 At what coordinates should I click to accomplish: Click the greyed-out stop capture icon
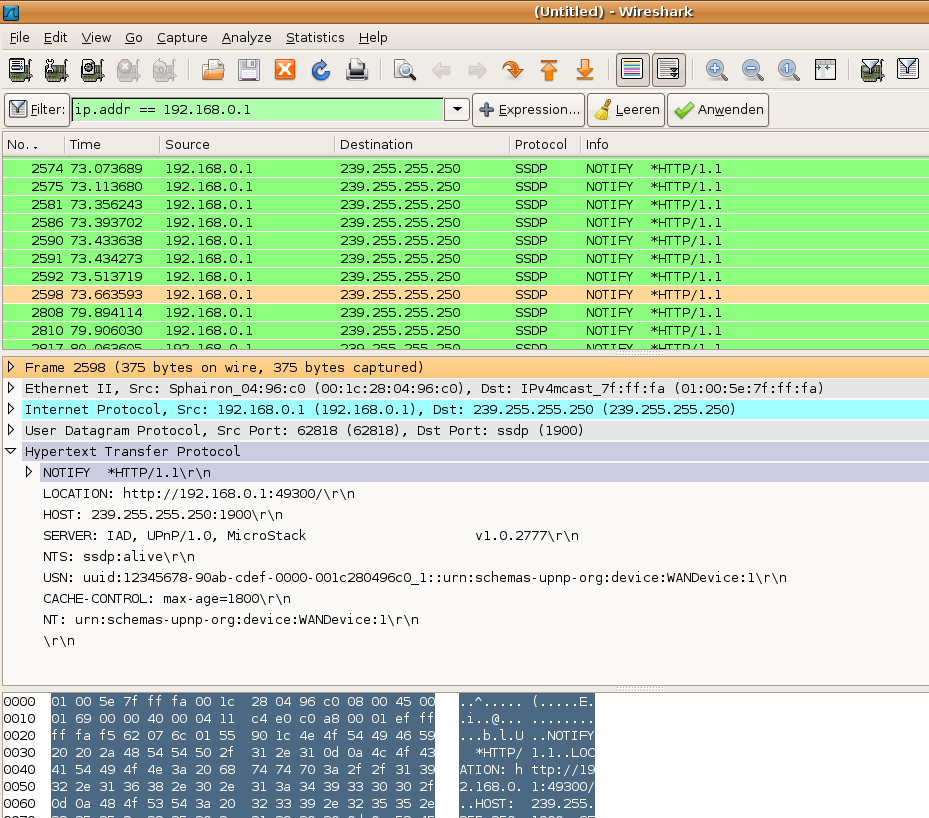pos(129,70)
